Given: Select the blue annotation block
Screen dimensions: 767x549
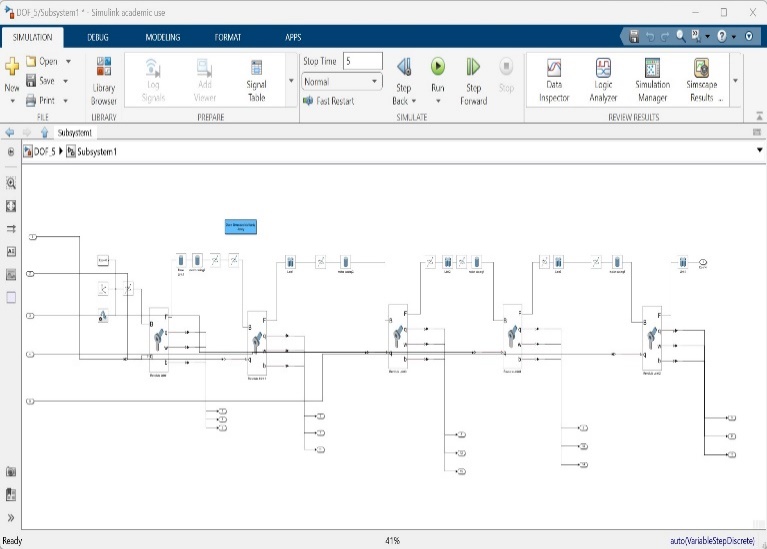Looking at the screenshot, I should [x=241, y=227].
